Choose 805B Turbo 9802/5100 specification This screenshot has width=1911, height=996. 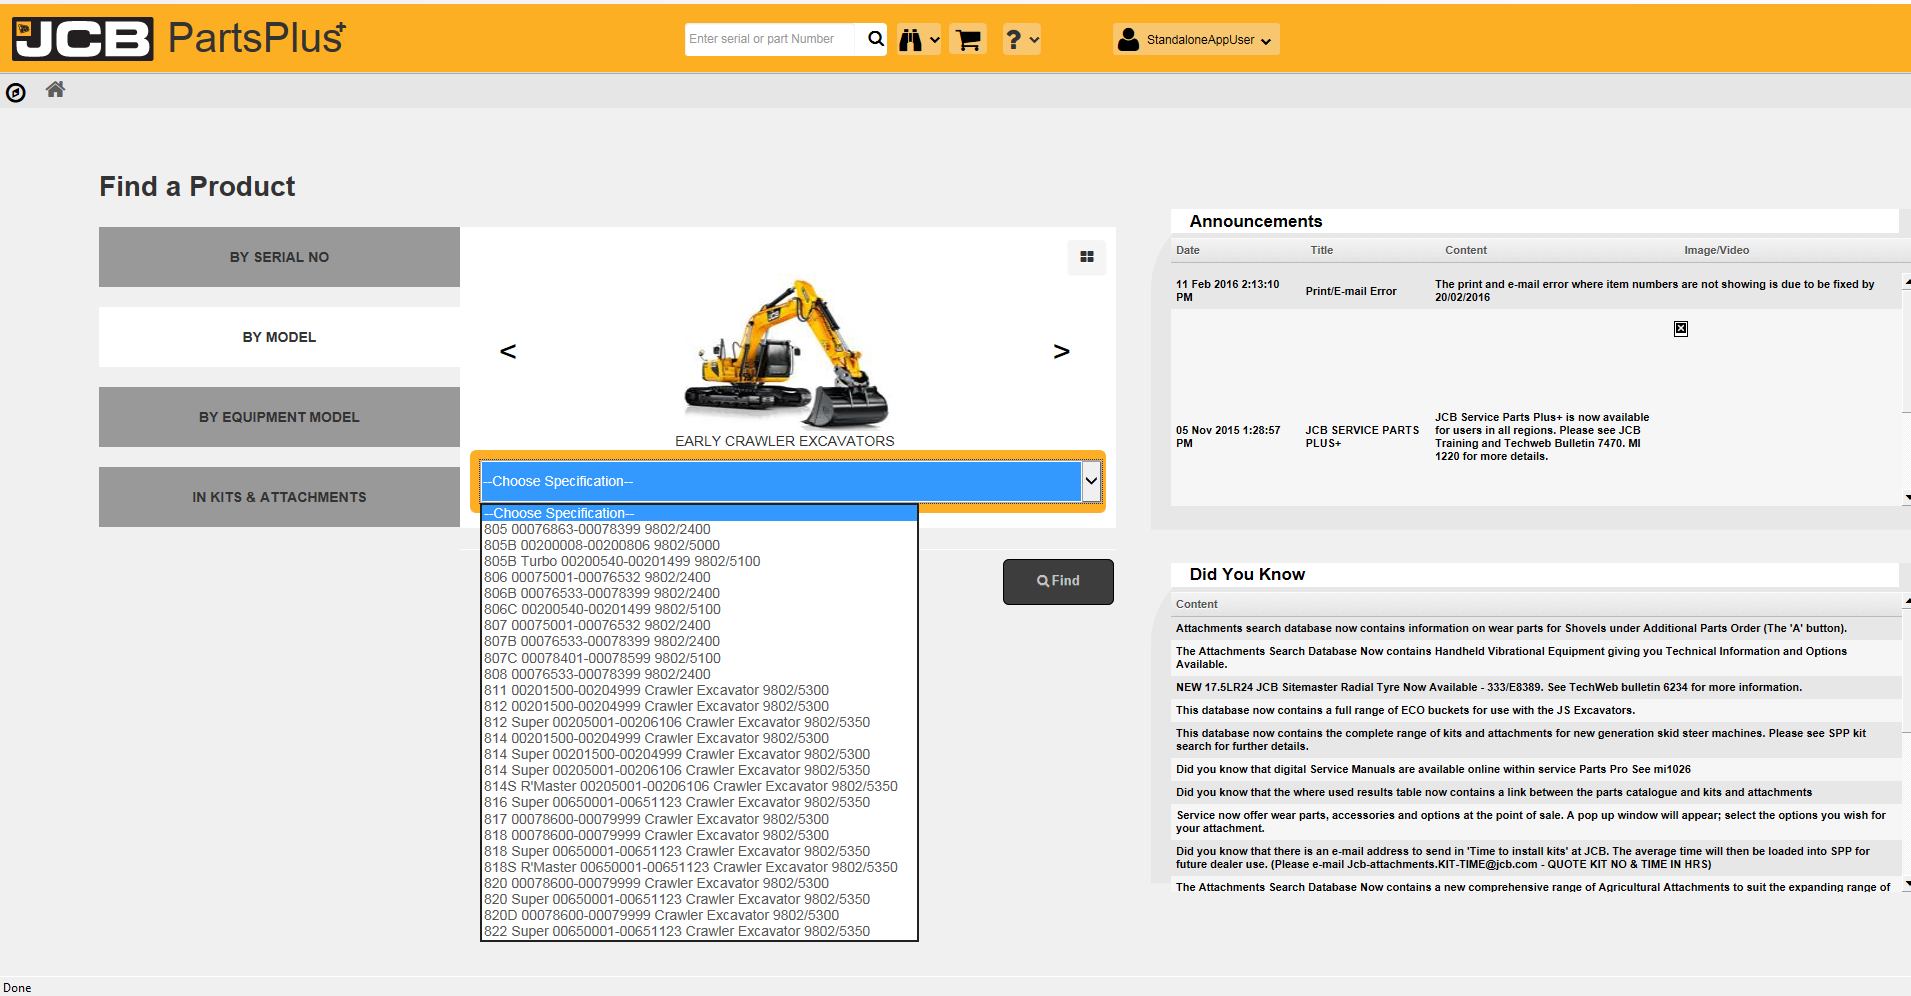click(622, 561)
